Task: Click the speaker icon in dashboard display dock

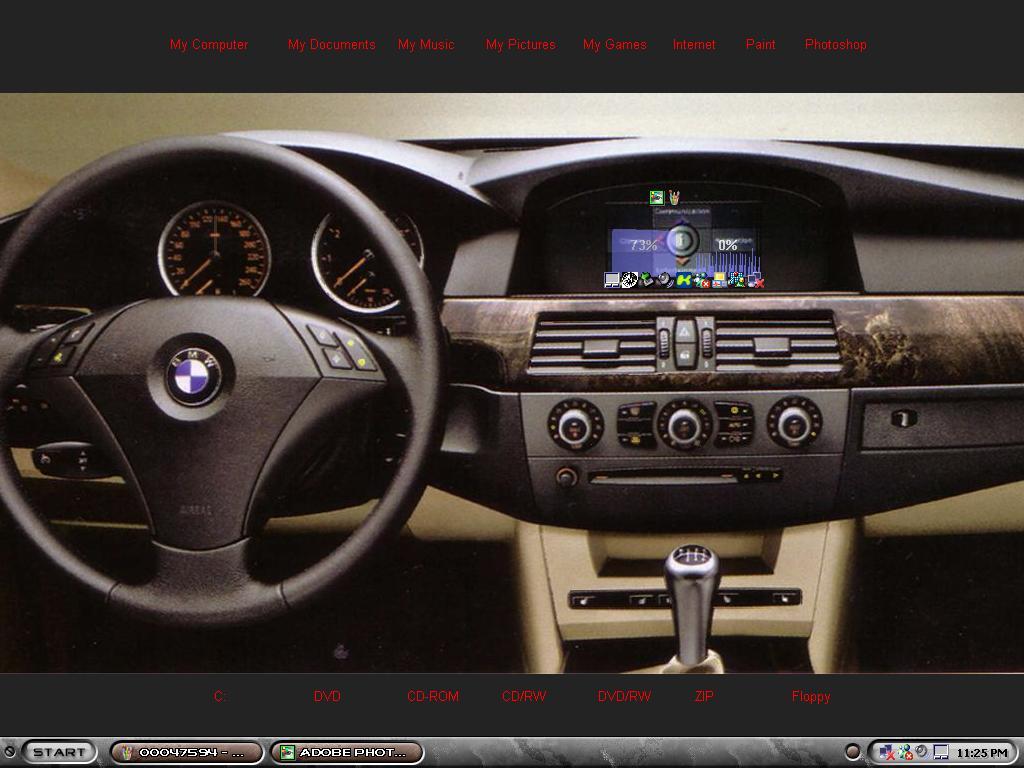Action: click(x=665, y=280)
